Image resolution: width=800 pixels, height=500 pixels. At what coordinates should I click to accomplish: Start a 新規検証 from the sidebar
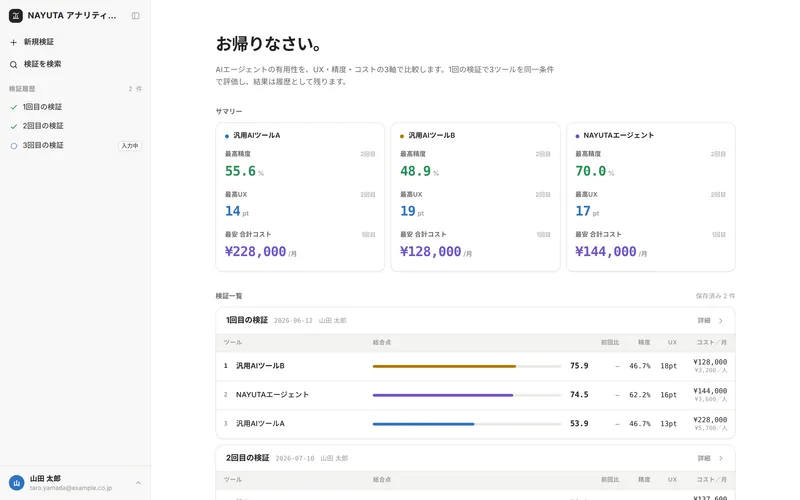point(75,42)
